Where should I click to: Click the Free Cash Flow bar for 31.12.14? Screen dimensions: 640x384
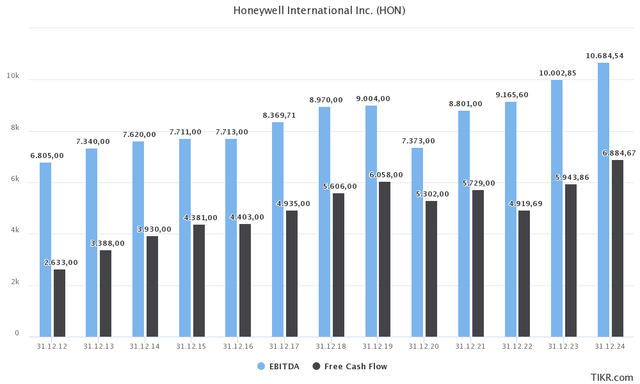[152, 286]
